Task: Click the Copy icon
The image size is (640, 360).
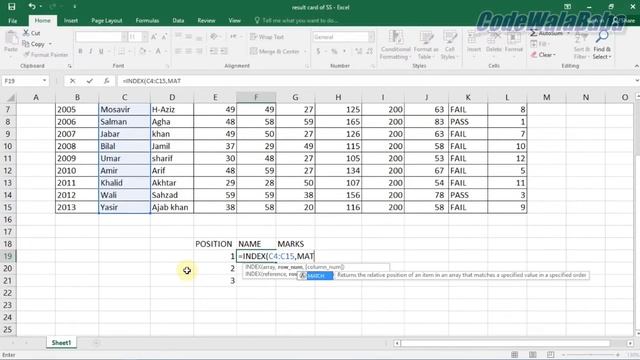Action: (26, 44)
